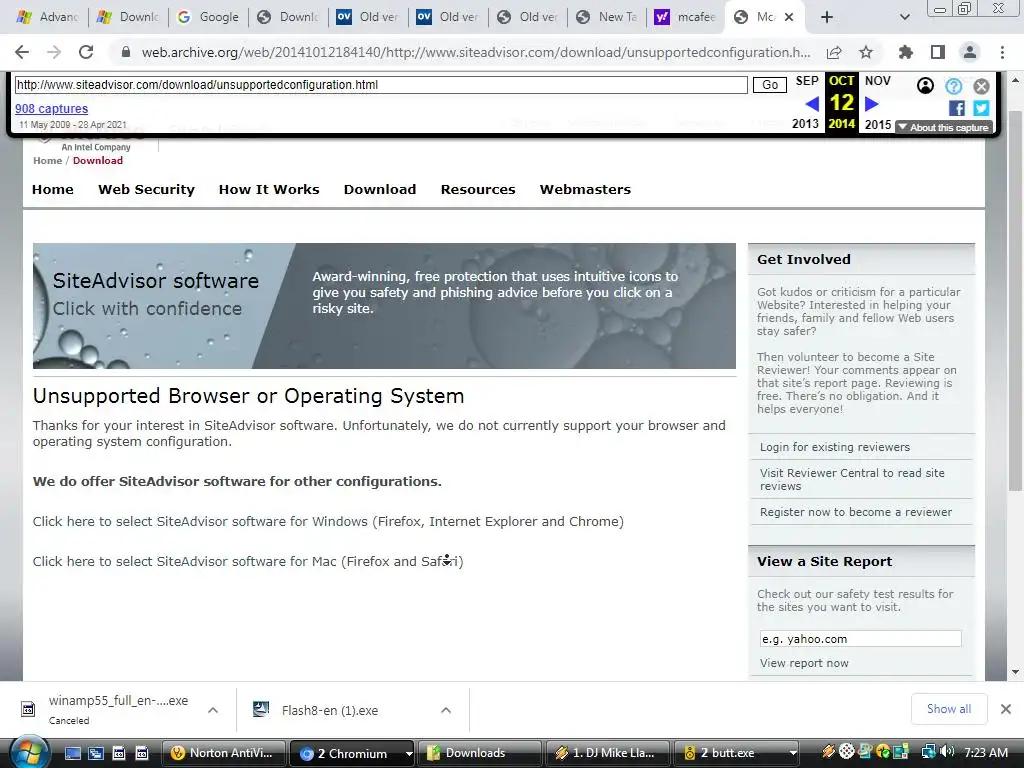Close the Wayback Machine toolbar

(981, 86)
